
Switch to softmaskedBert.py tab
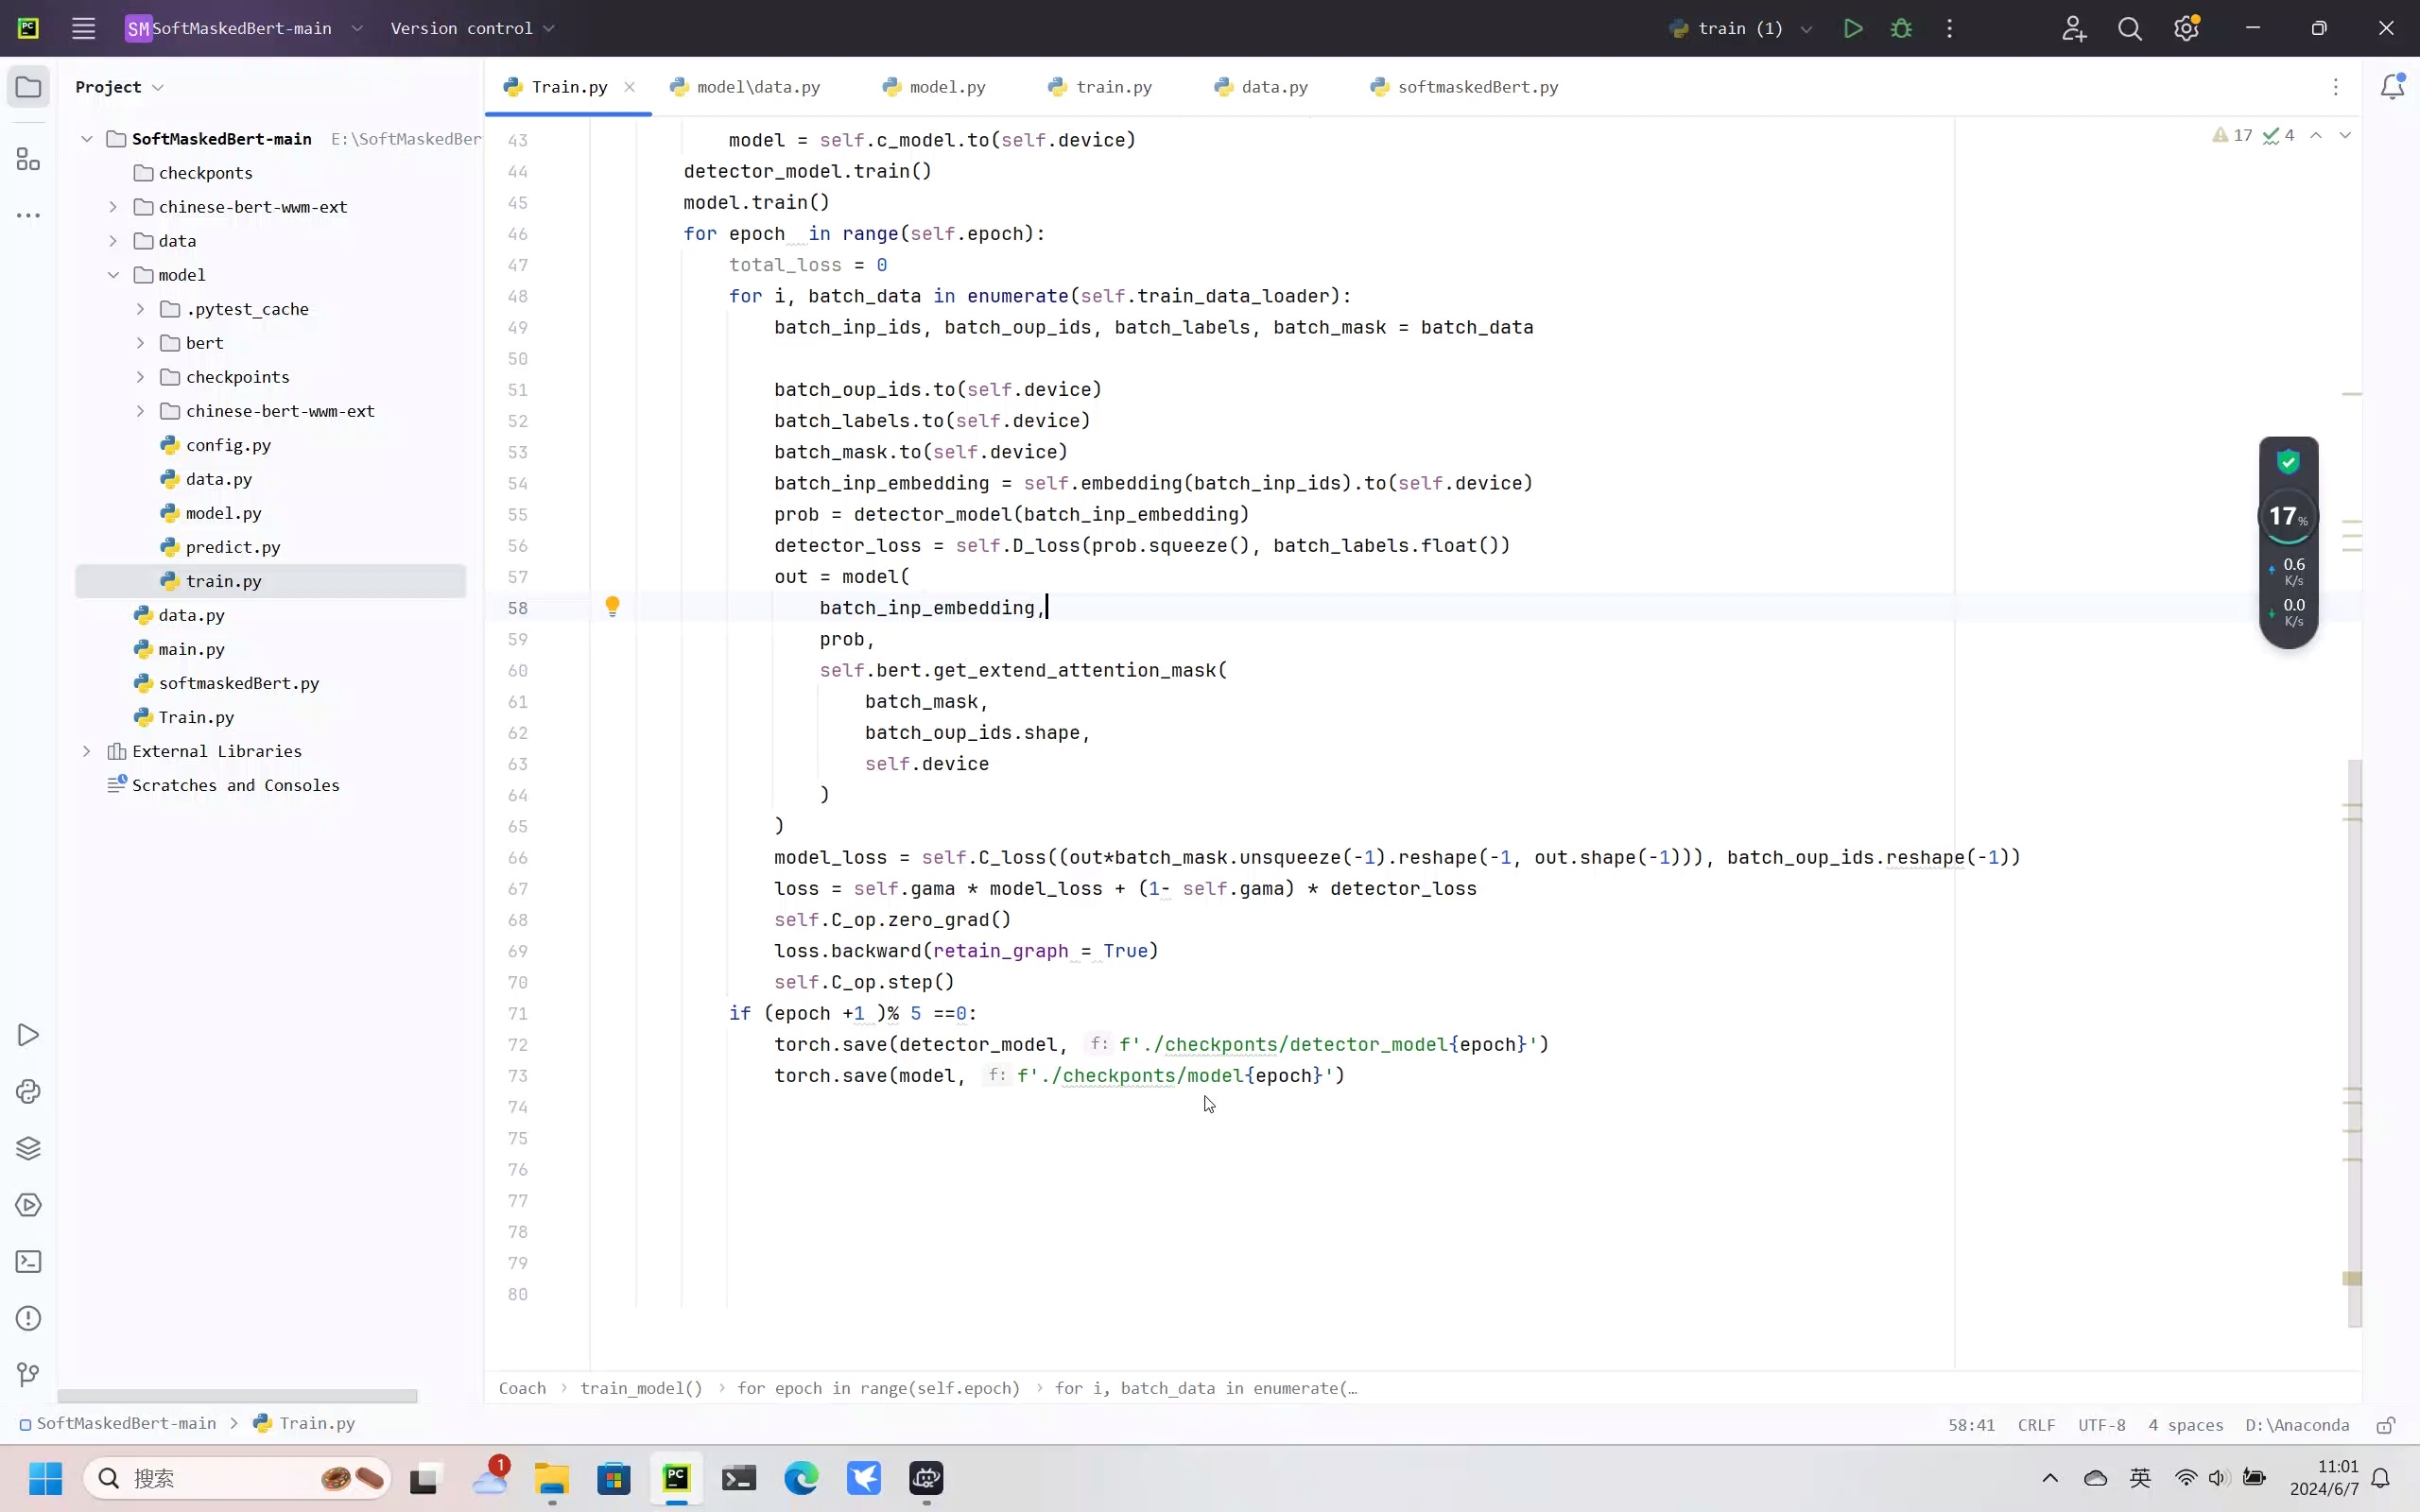click(1476, 87)
